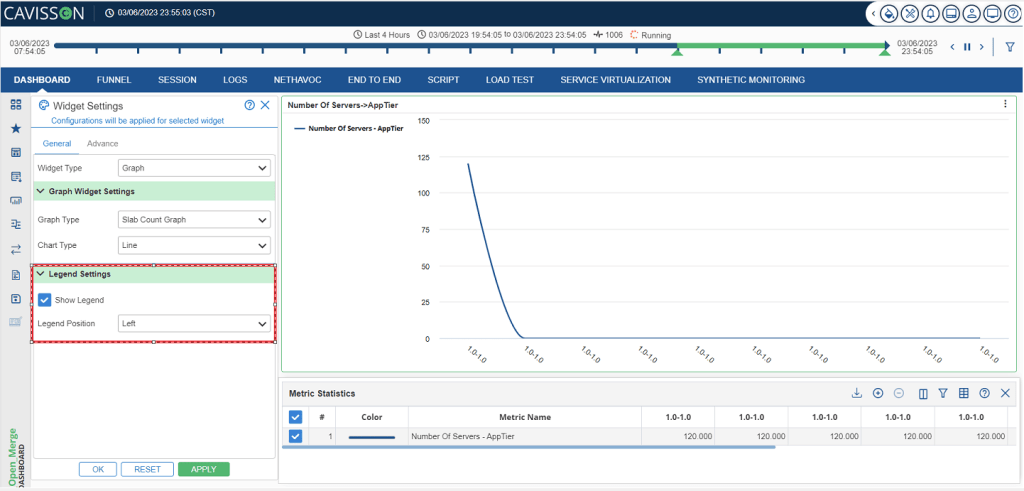Open the Legend Position dropdown
This screenshot has height=491, width=1024.
pos(195,323)
